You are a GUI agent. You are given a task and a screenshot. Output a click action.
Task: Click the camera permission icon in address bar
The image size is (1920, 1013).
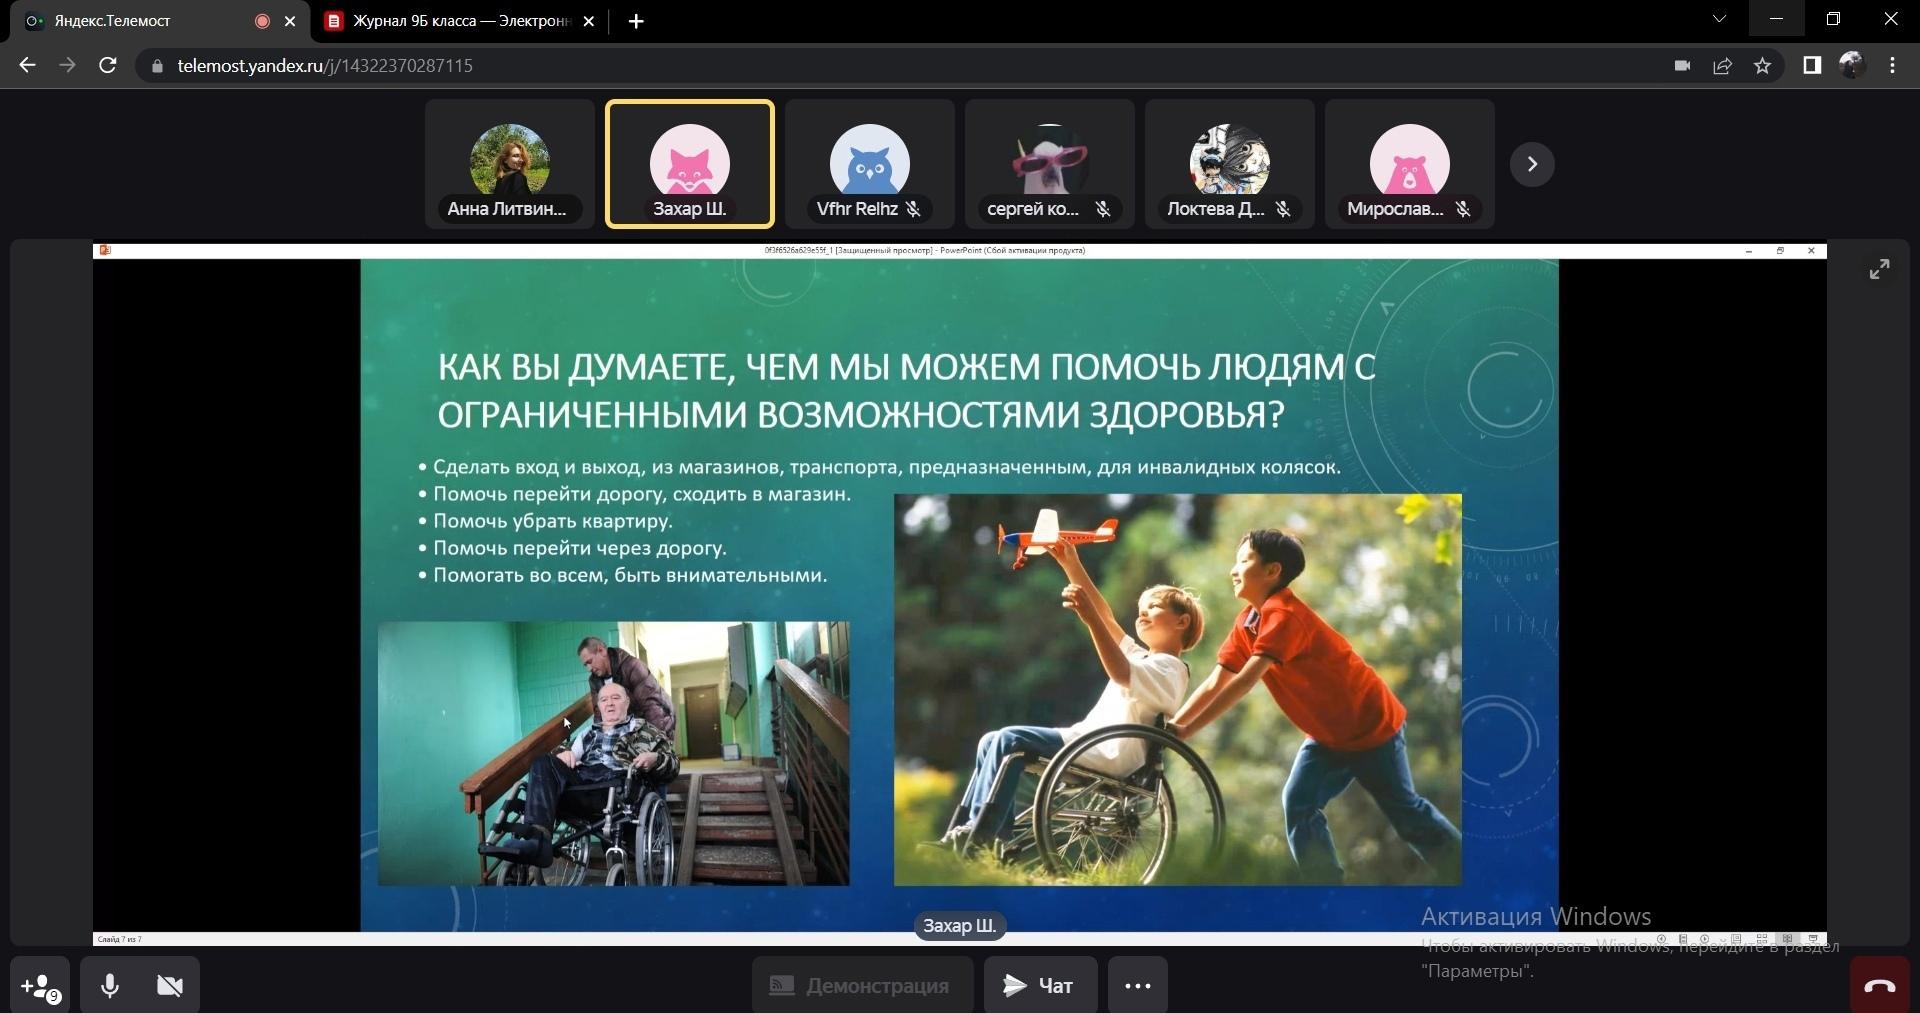pyautogui.click(x=1682, y=66)
